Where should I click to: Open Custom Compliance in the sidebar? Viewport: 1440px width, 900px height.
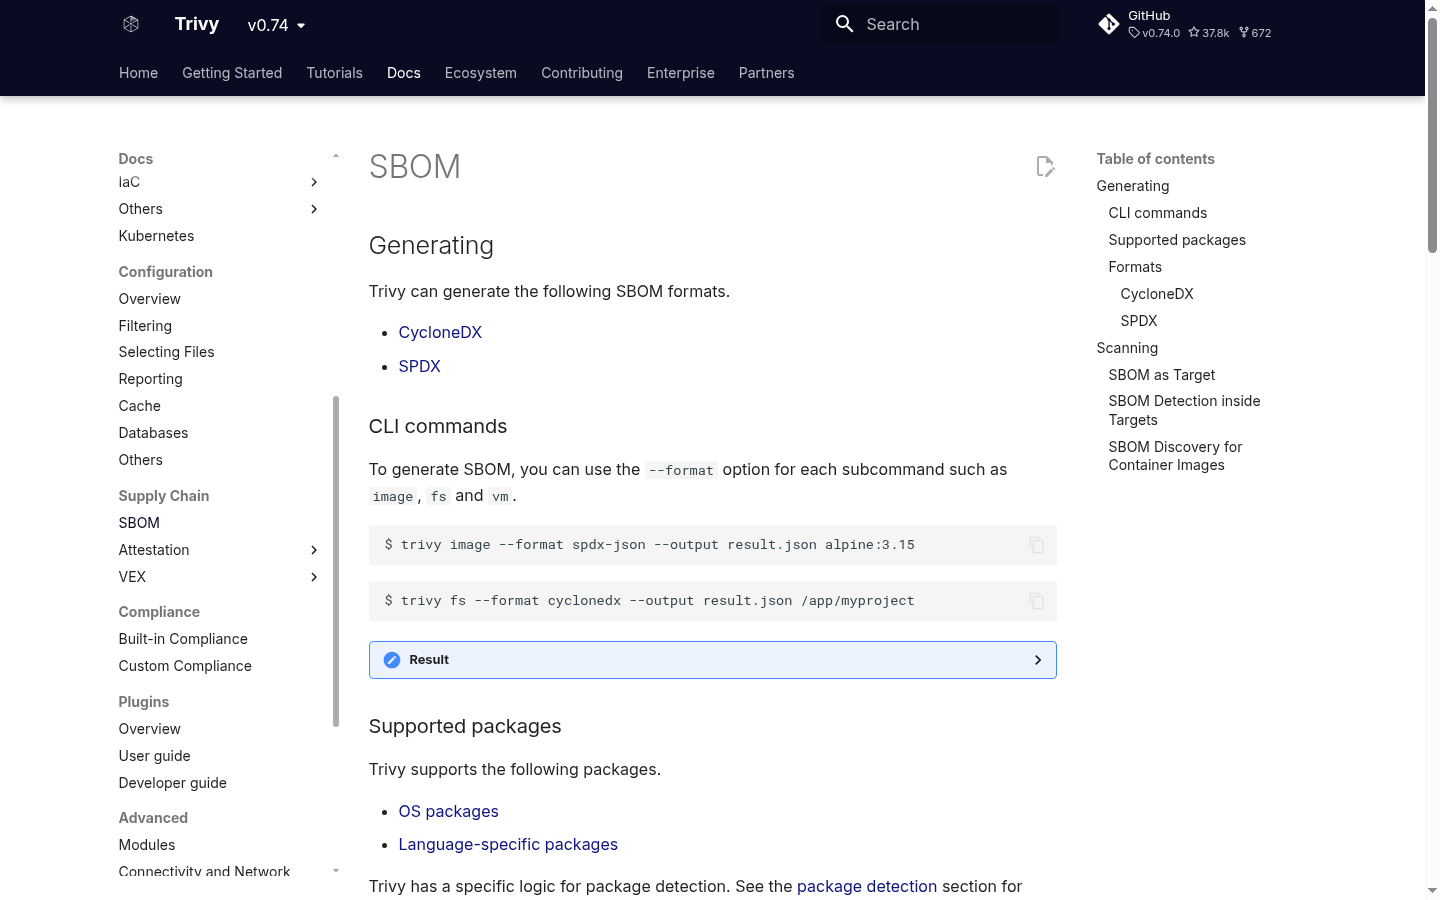point(185,666)
